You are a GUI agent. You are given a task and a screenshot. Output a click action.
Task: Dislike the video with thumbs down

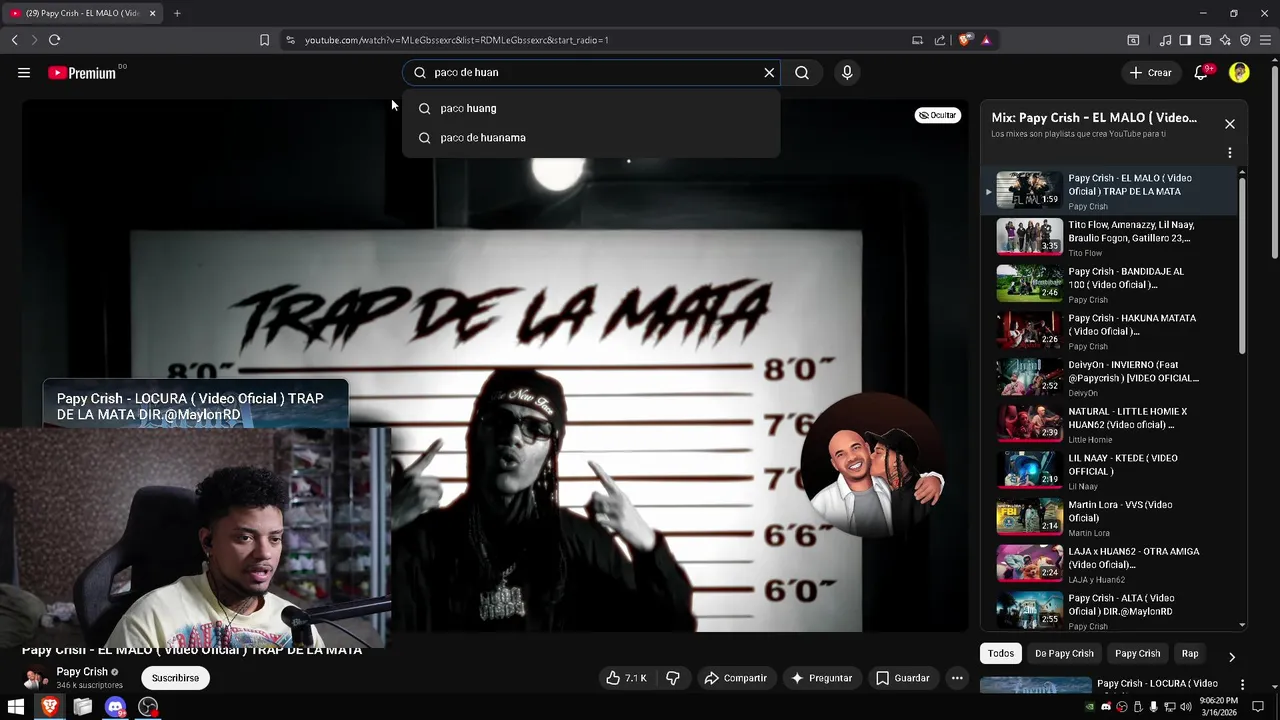click(x=673, y=678)
